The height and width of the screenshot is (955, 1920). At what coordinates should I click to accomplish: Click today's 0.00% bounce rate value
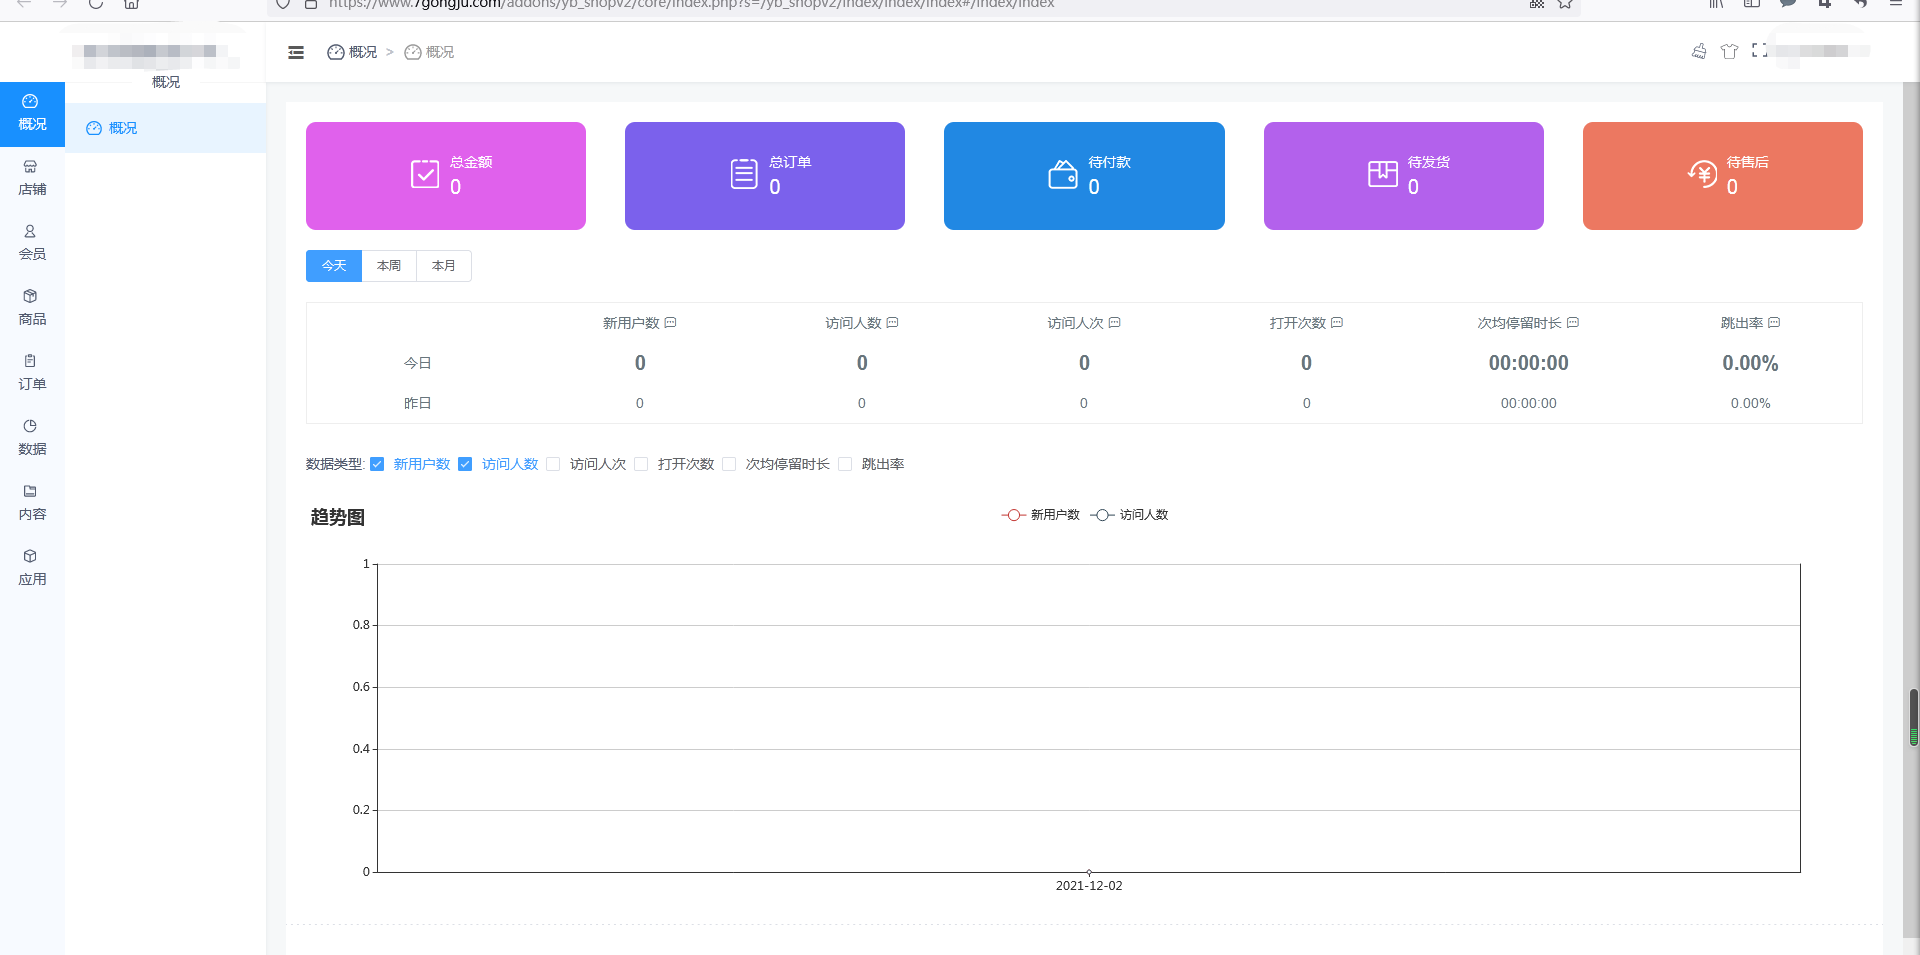click(x=1750, y=363)
